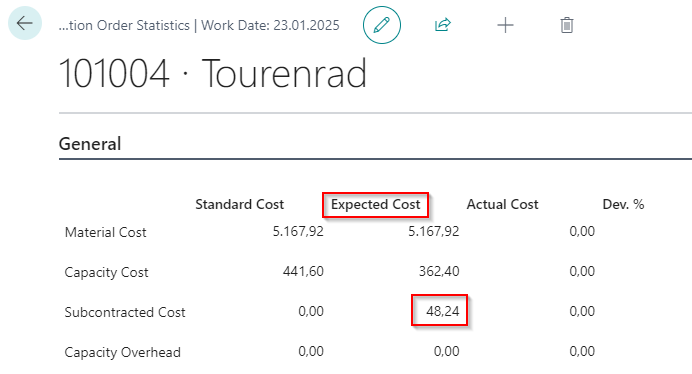Click the Dev. % column header
Image resolution: width=692 pixels, height=374 pixels.
pyautogui.click(x=623, y=204)
